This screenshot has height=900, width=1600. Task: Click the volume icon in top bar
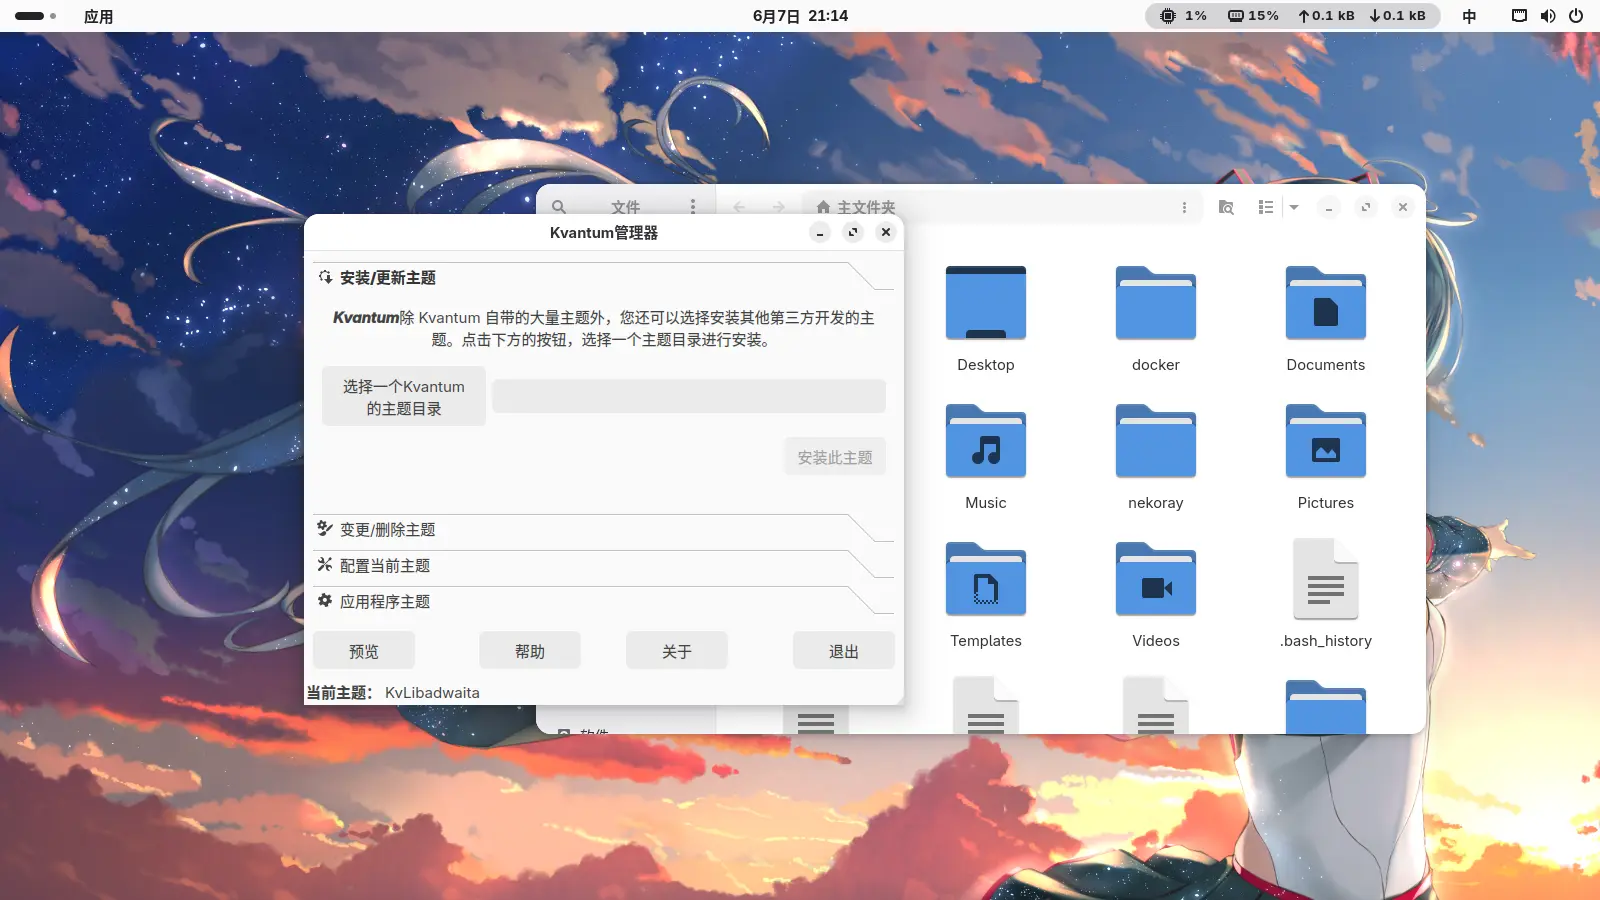pos(1548,16)
